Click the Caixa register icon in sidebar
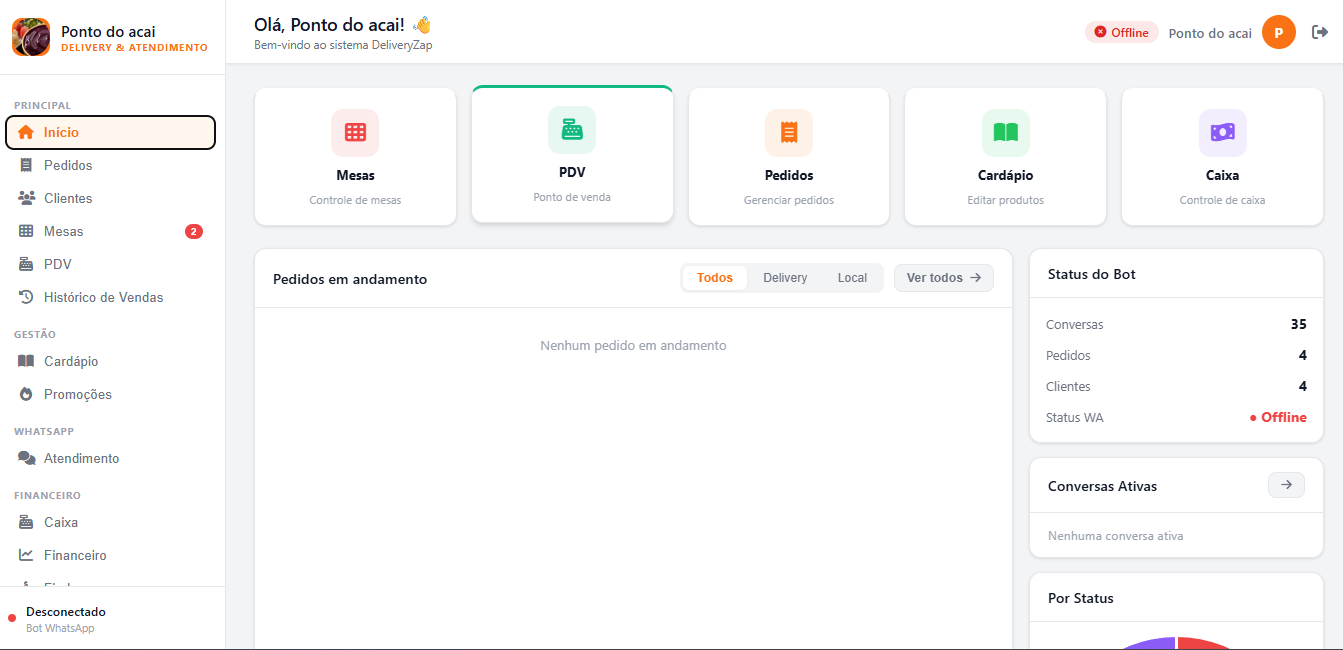1343x650 pixels. click(26, 522)
